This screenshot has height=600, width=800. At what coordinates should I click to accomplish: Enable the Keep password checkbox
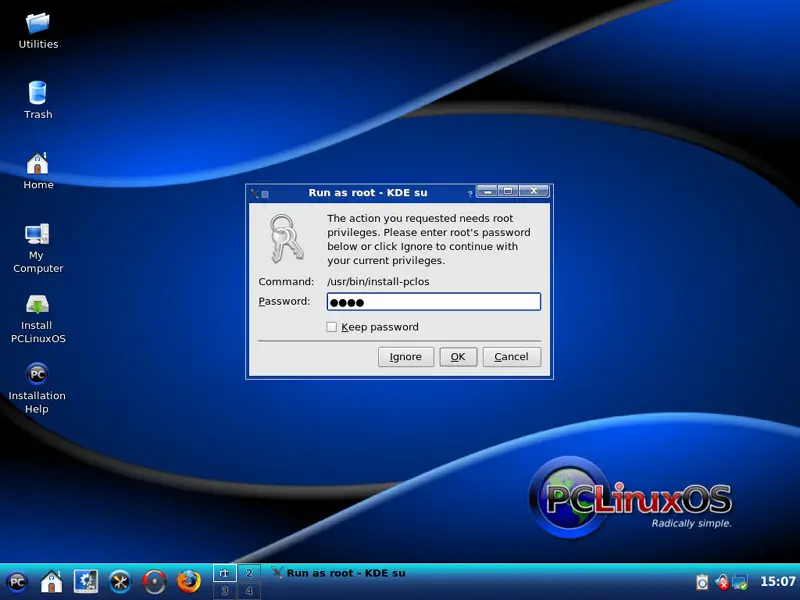coord(332,327)
